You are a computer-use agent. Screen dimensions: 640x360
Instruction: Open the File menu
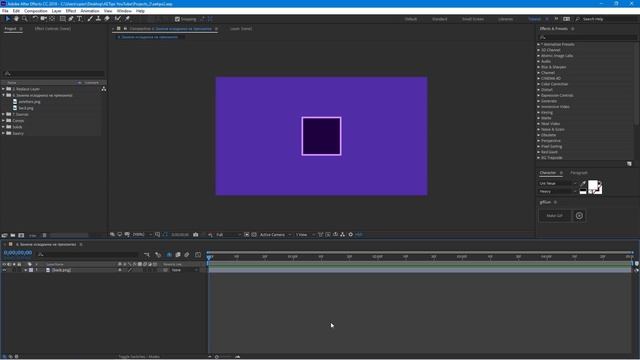5,11
